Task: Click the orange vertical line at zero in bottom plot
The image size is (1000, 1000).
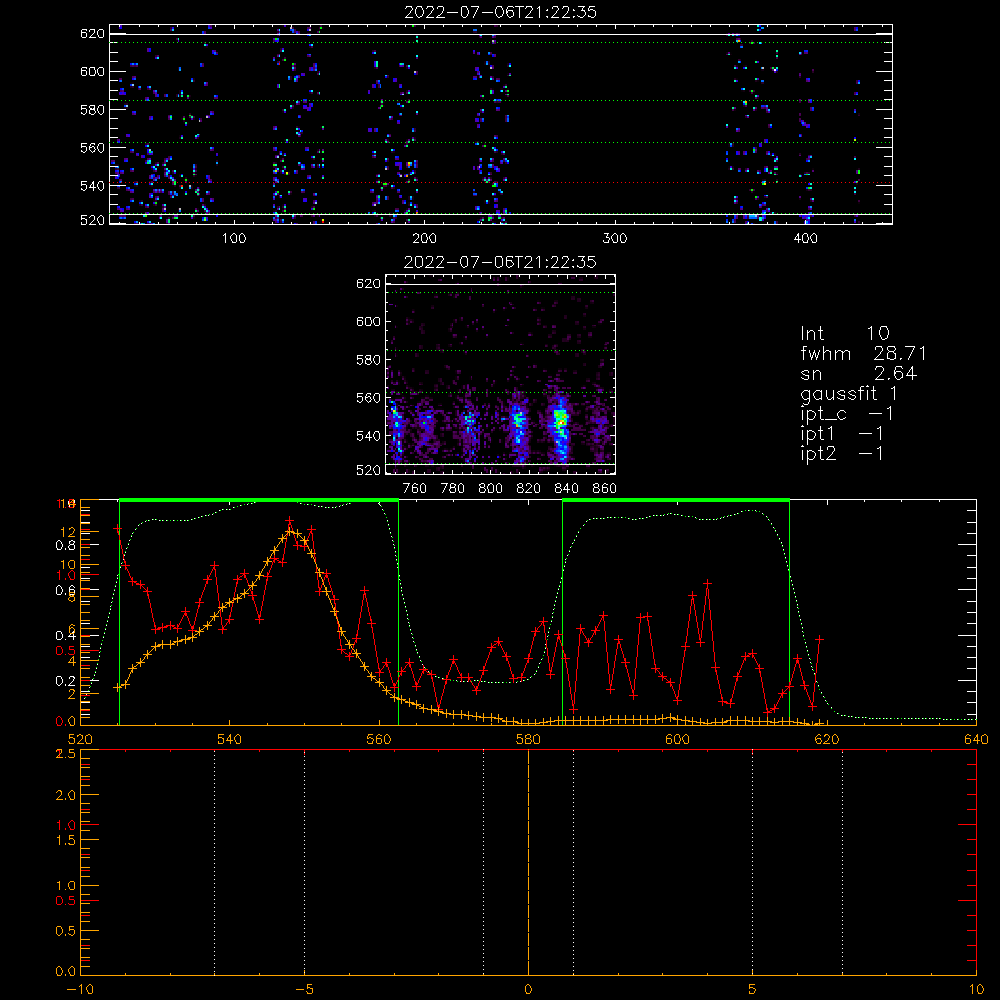Action: [529, 862]
